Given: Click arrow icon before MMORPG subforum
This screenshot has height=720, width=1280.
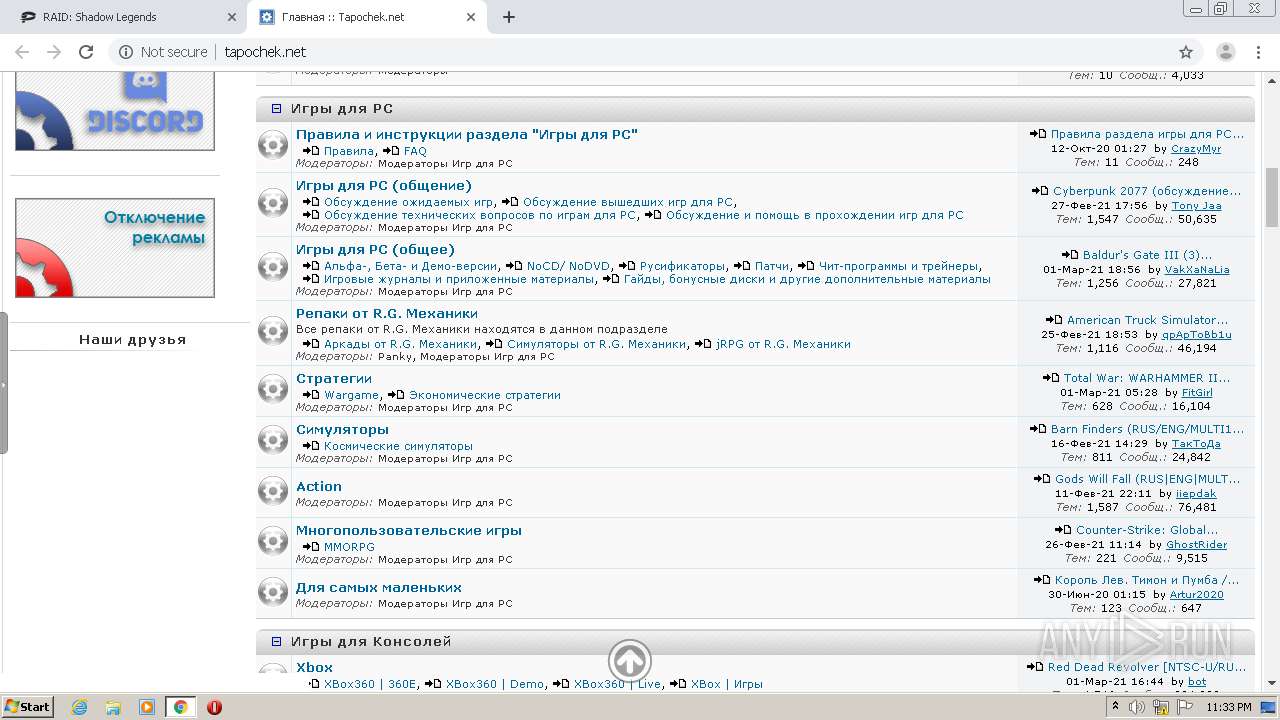Looking at the screenshot, I should point(311,547).
